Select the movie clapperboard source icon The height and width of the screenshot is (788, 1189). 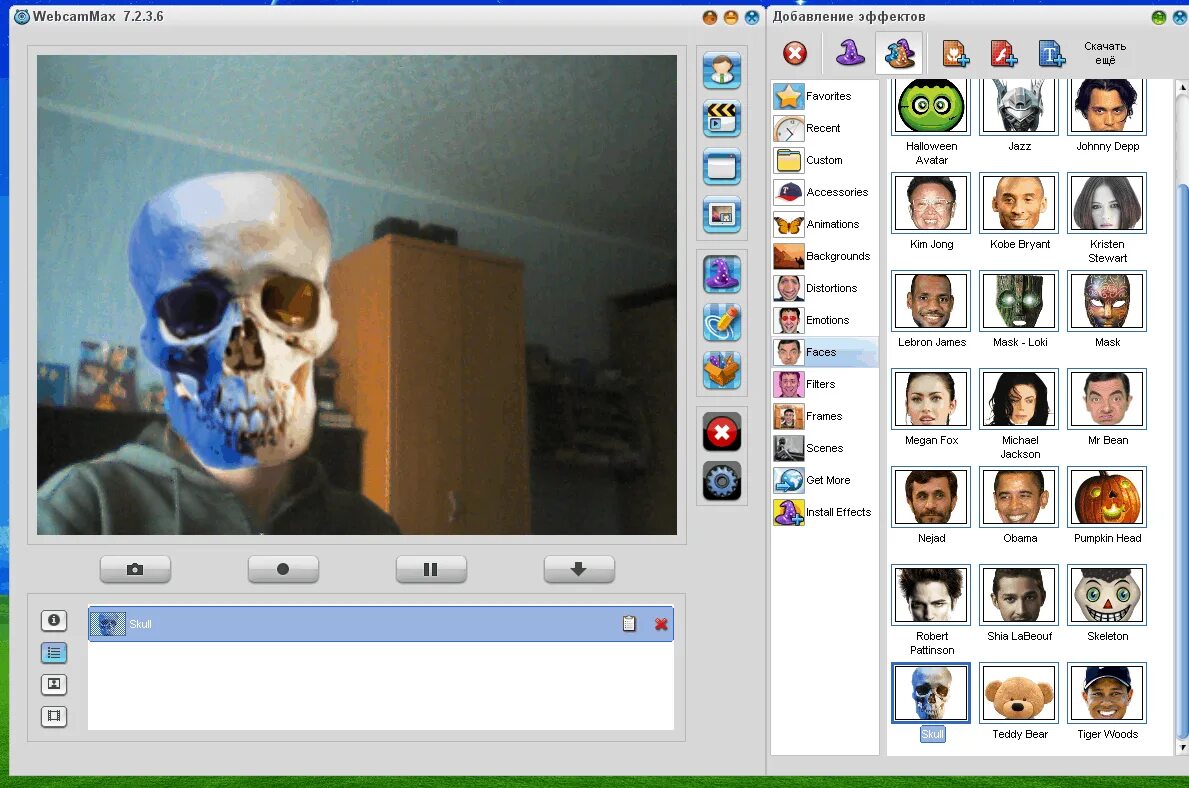point(721,118)
